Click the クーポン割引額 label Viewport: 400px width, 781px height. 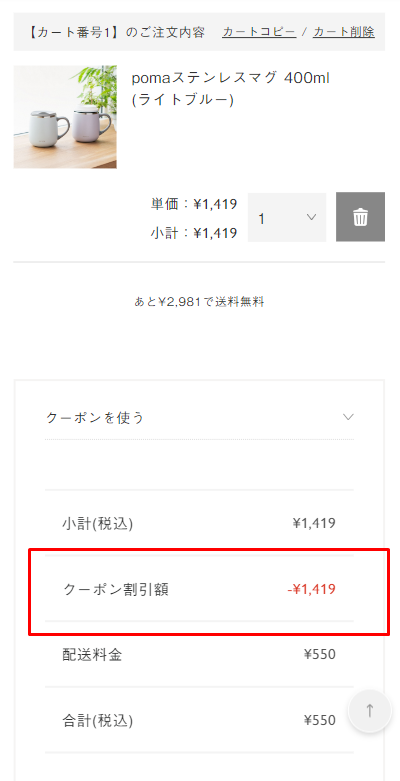point(116,589)
